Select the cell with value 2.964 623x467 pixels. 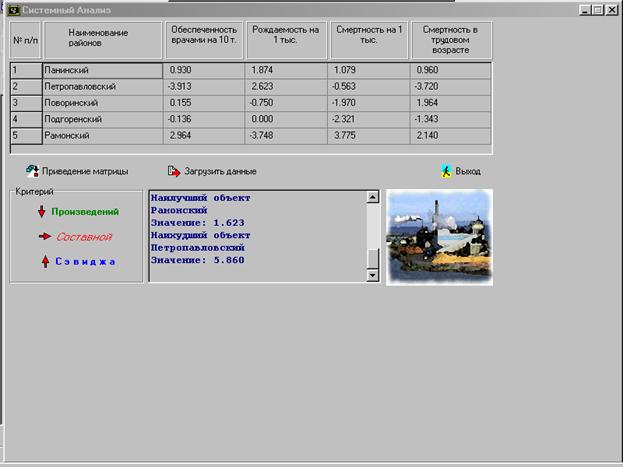click(204, 135)
